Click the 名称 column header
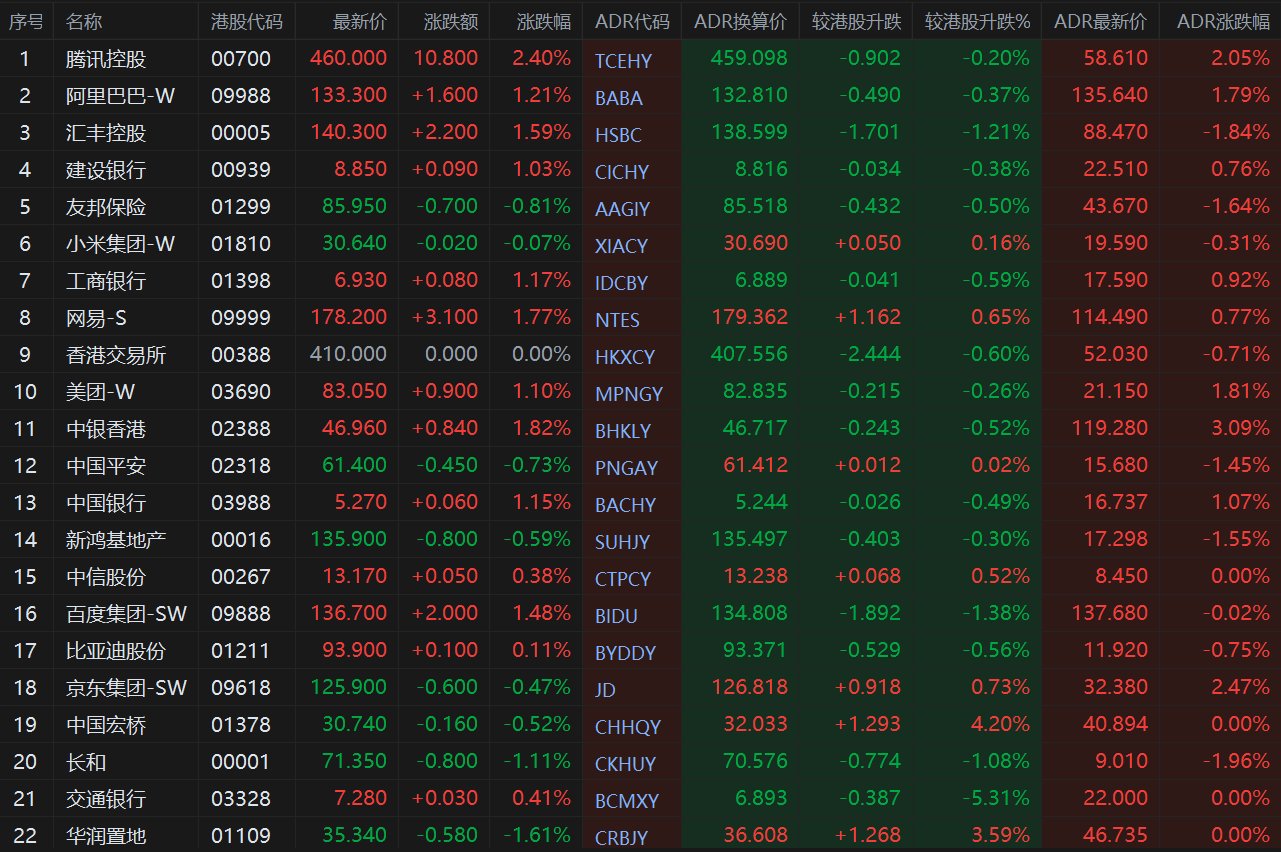The height and width of the screenshot is (852, 1281). [x=84, y=21]
